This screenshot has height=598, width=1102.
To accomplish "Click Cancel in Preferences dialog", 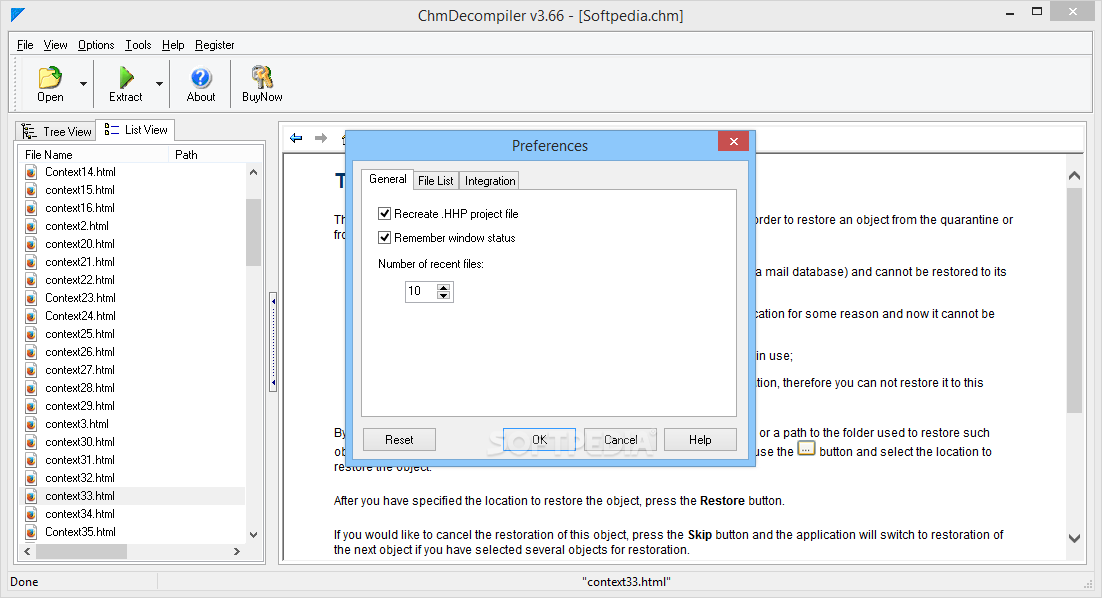I will (x=621, y=440).
